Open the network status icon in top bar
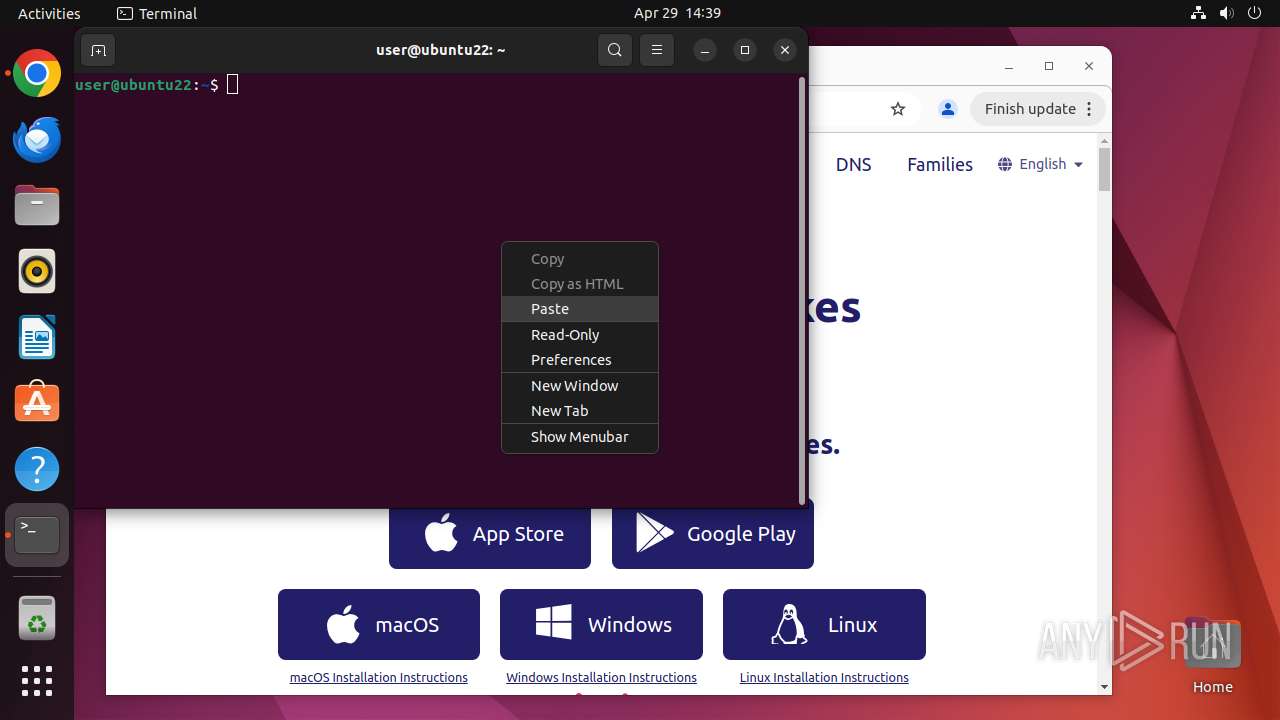 point(1199,13)
